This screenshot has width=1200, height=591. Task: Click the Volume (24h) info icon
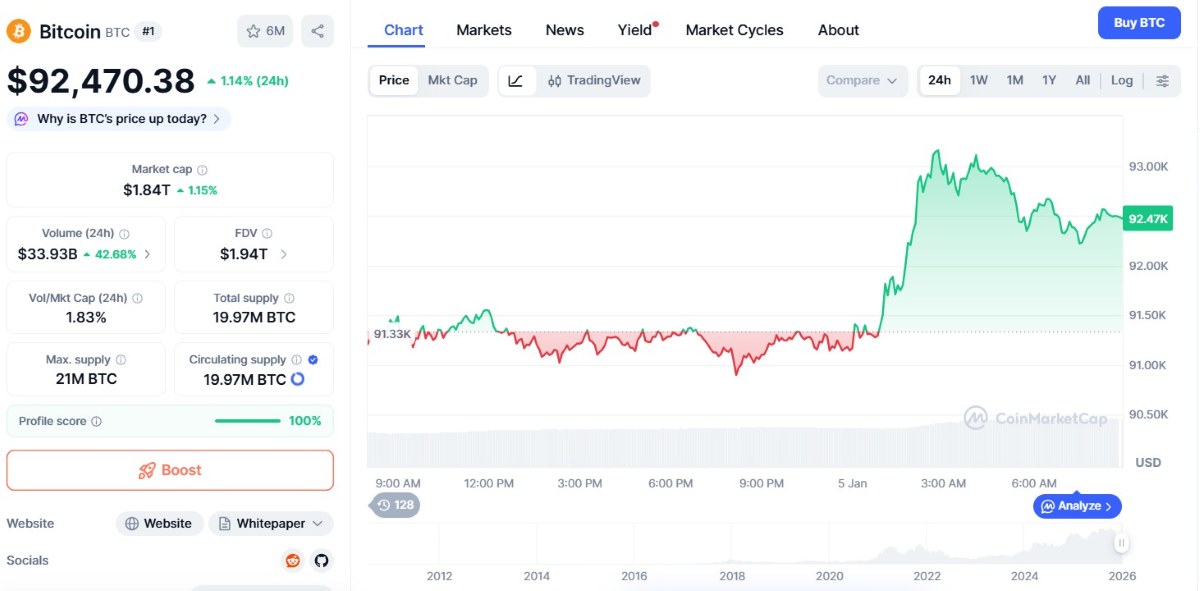pos(124,234)
